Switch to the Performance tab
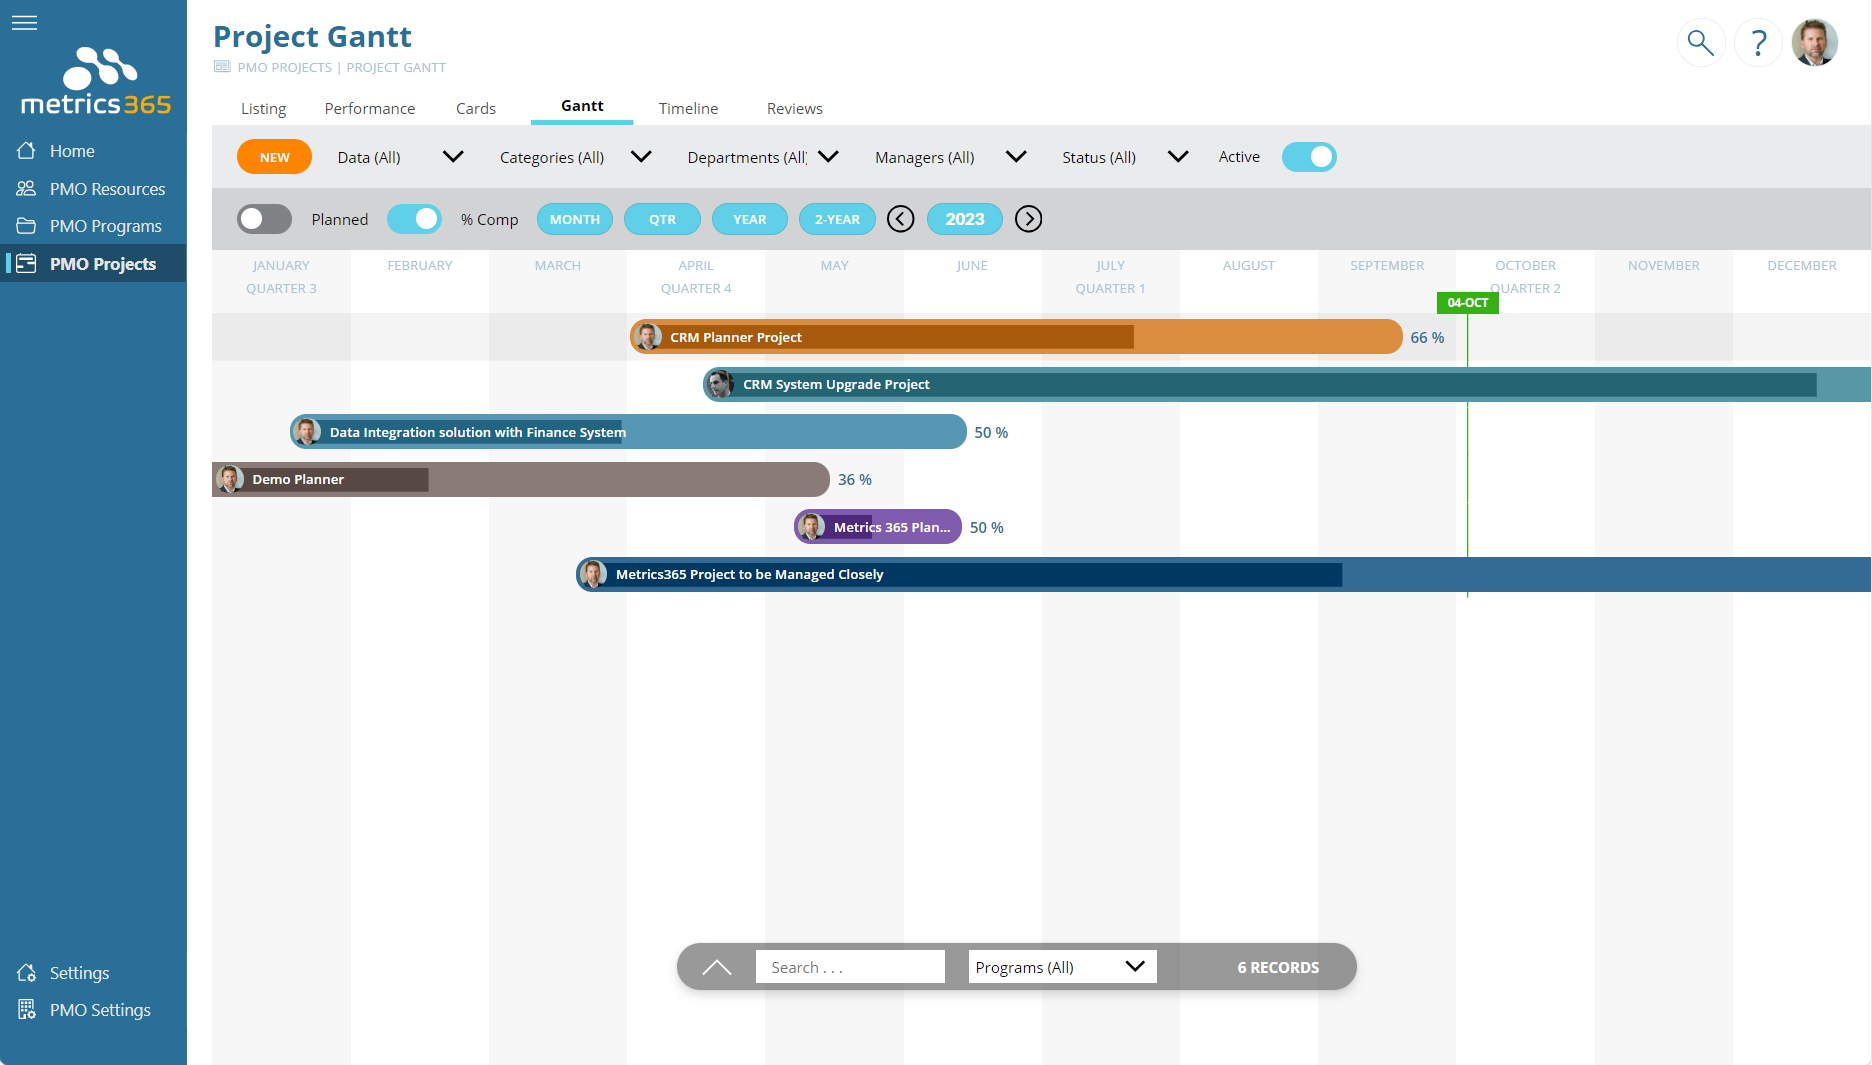 coord(369,108)
